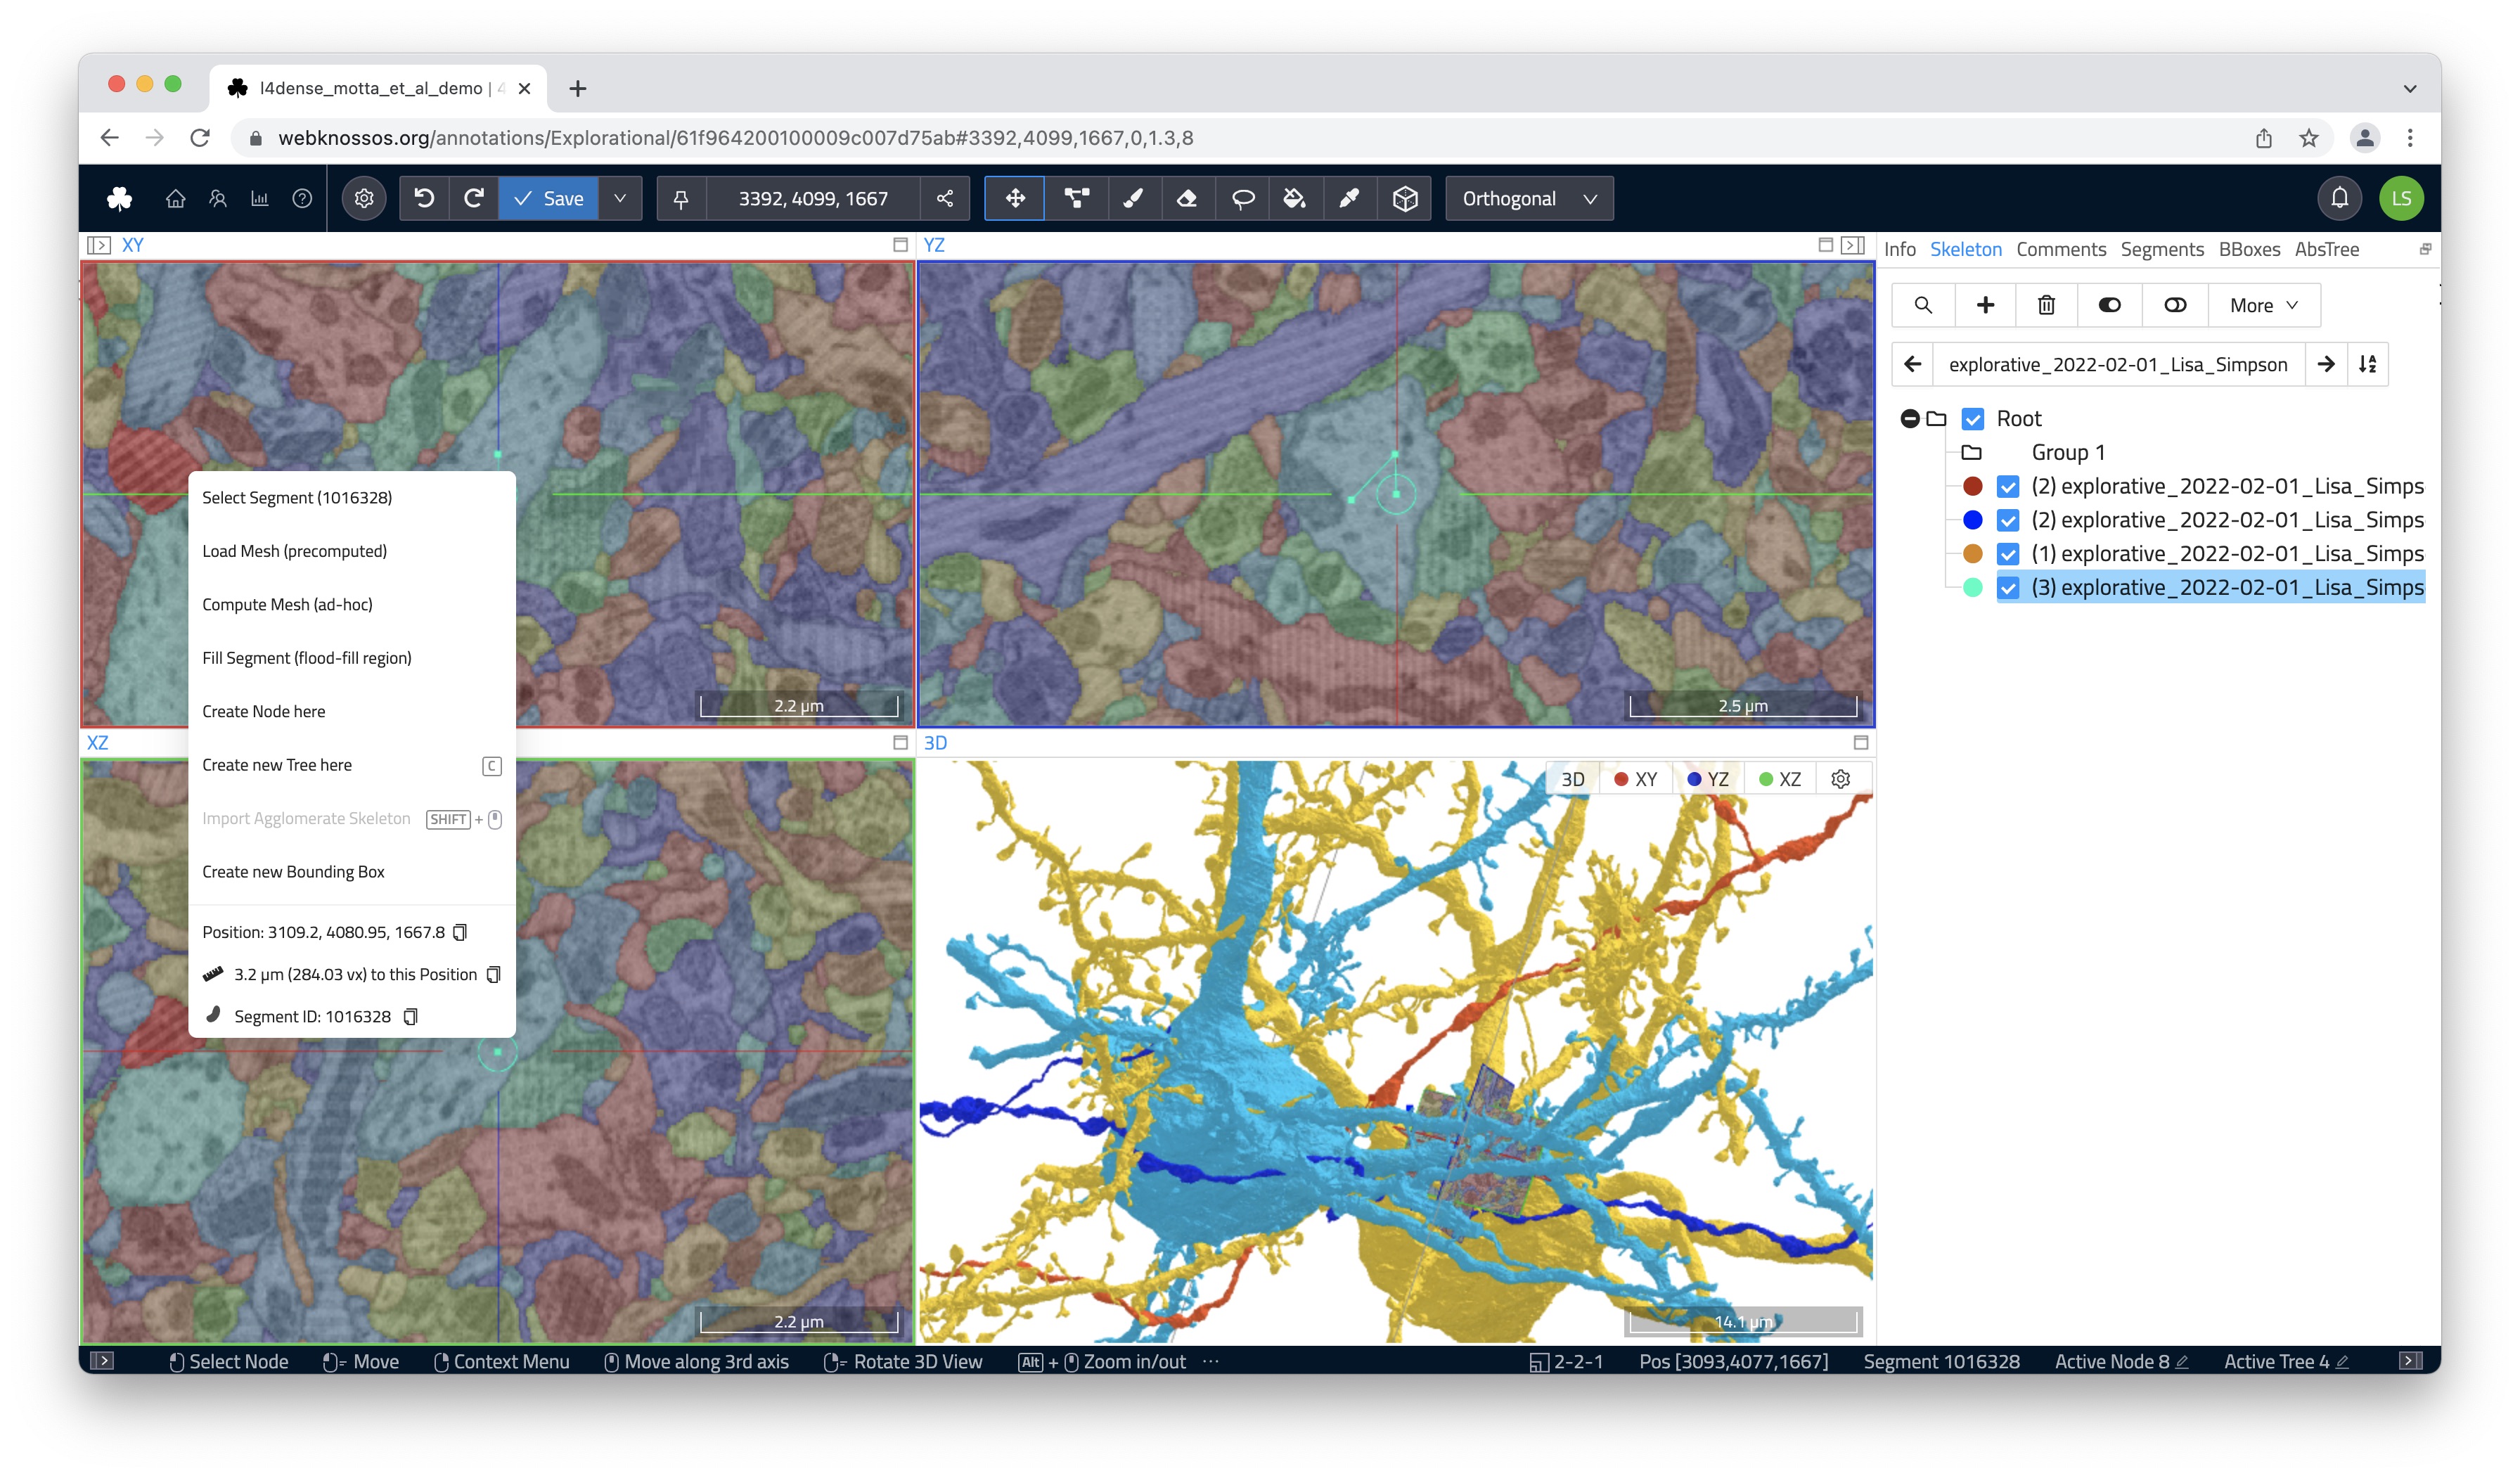Choose Fill Segment (flood-fill region)
Image resolution: width=2520 pixels, height=1478 pixels.
(x=352, y=658)
